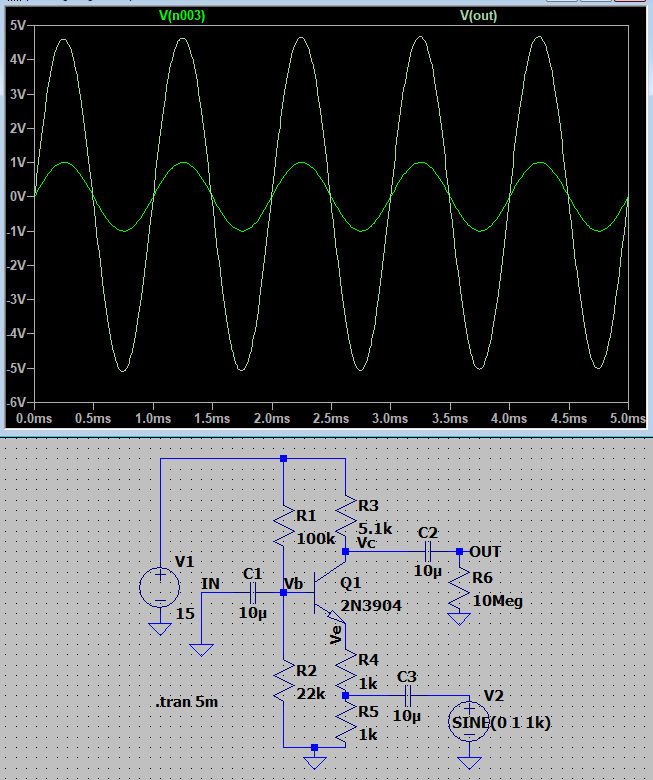Select the V2 sine source symbol
653x780 pixels.
click(x=468, y=725)
